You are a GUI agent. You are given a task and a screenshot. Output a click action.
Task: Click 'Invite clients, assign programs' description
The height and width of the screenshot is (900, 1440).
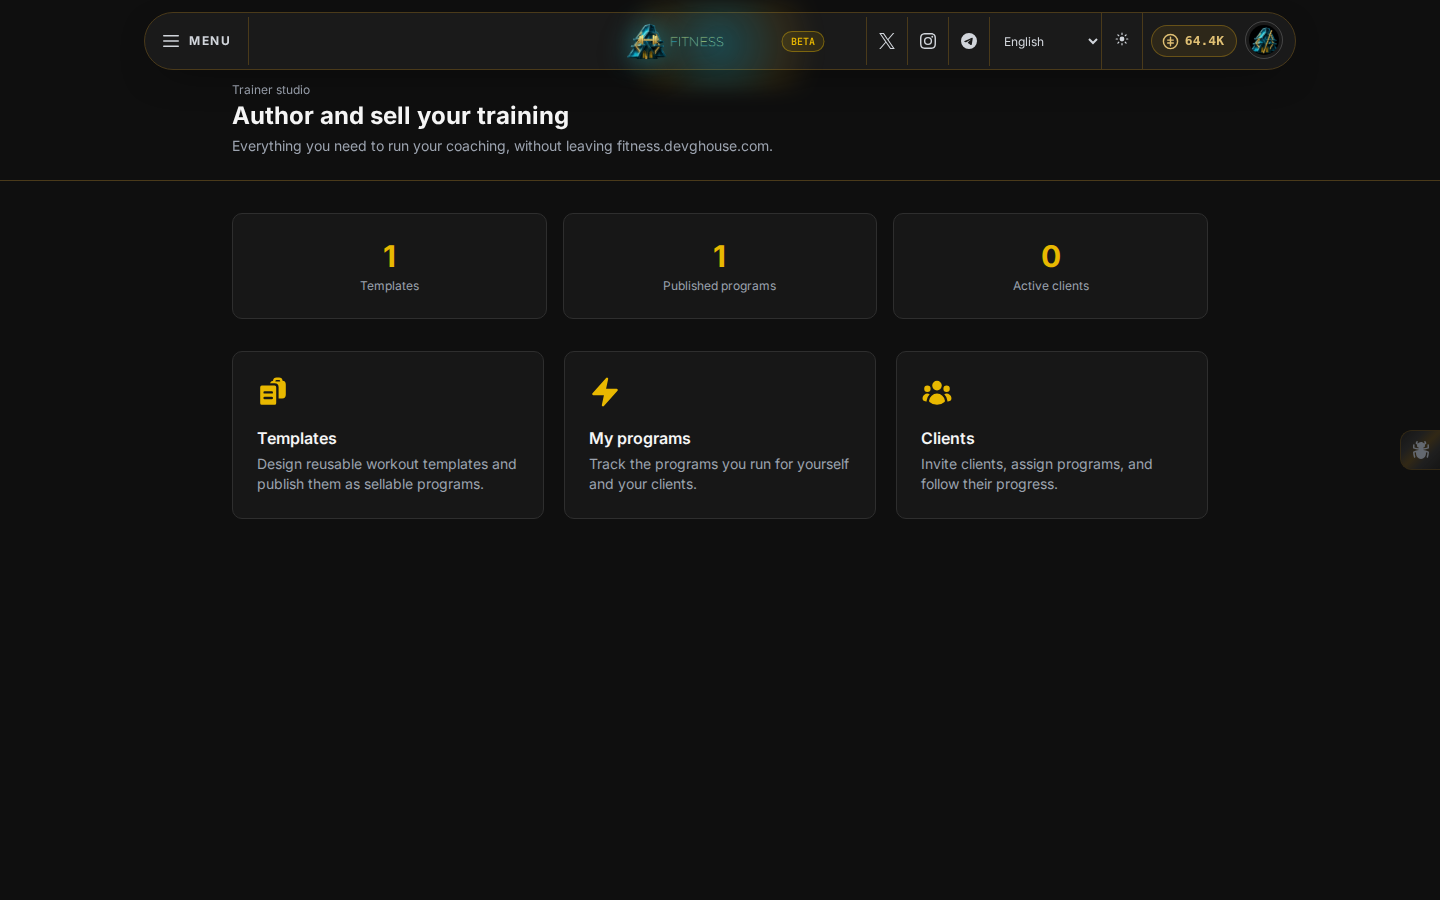point(1037,474)
